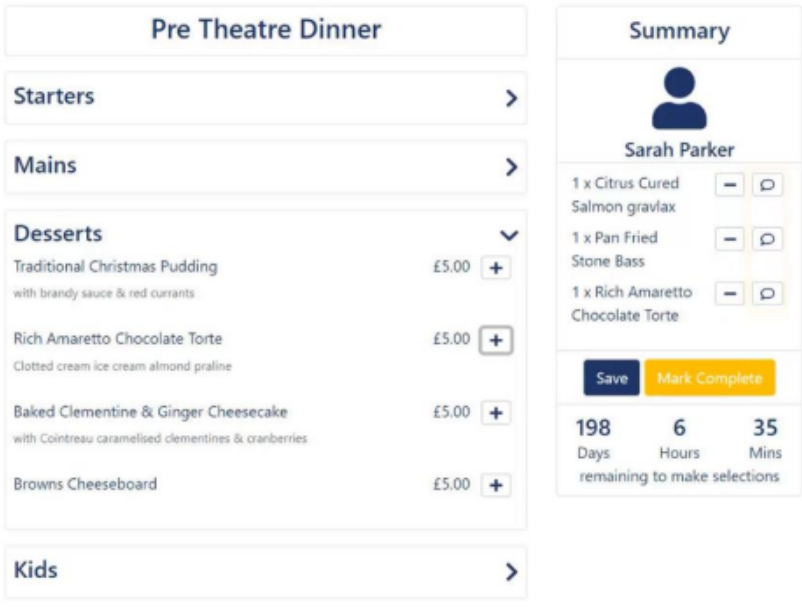Add Rich Amaretto Chocolate Torte plus icon
The height and width of the screenshot is (607, 802).
click(496, 340)
